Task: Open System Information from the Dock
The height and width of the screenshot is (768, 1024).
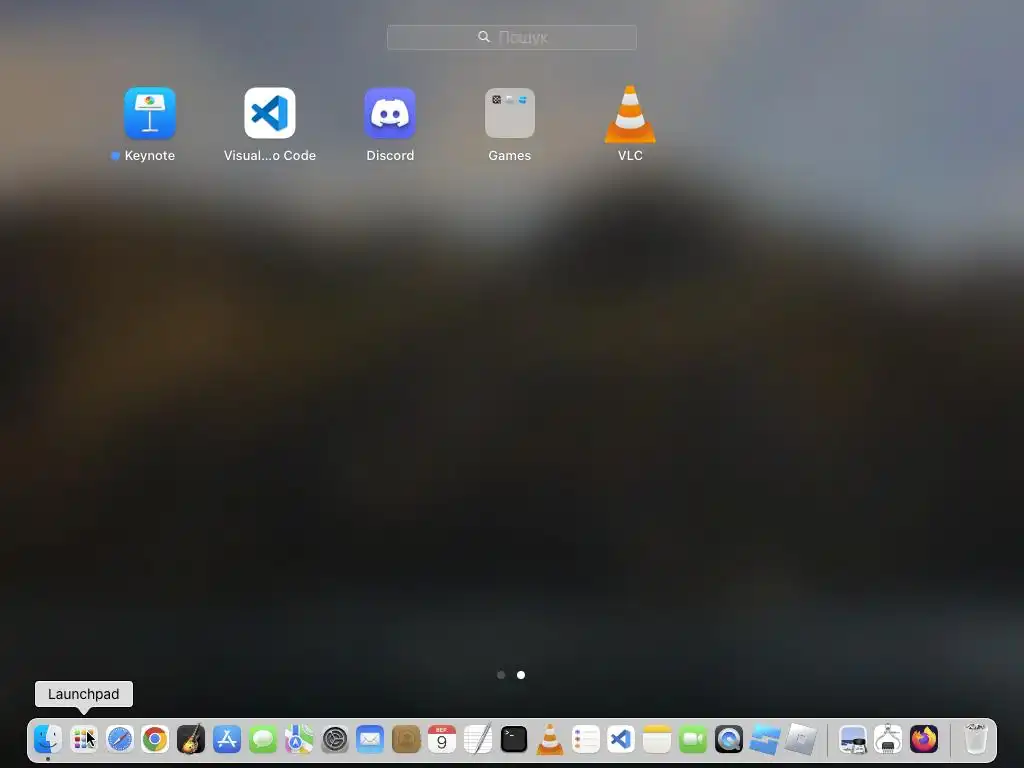Action: [x=888, y=739]
